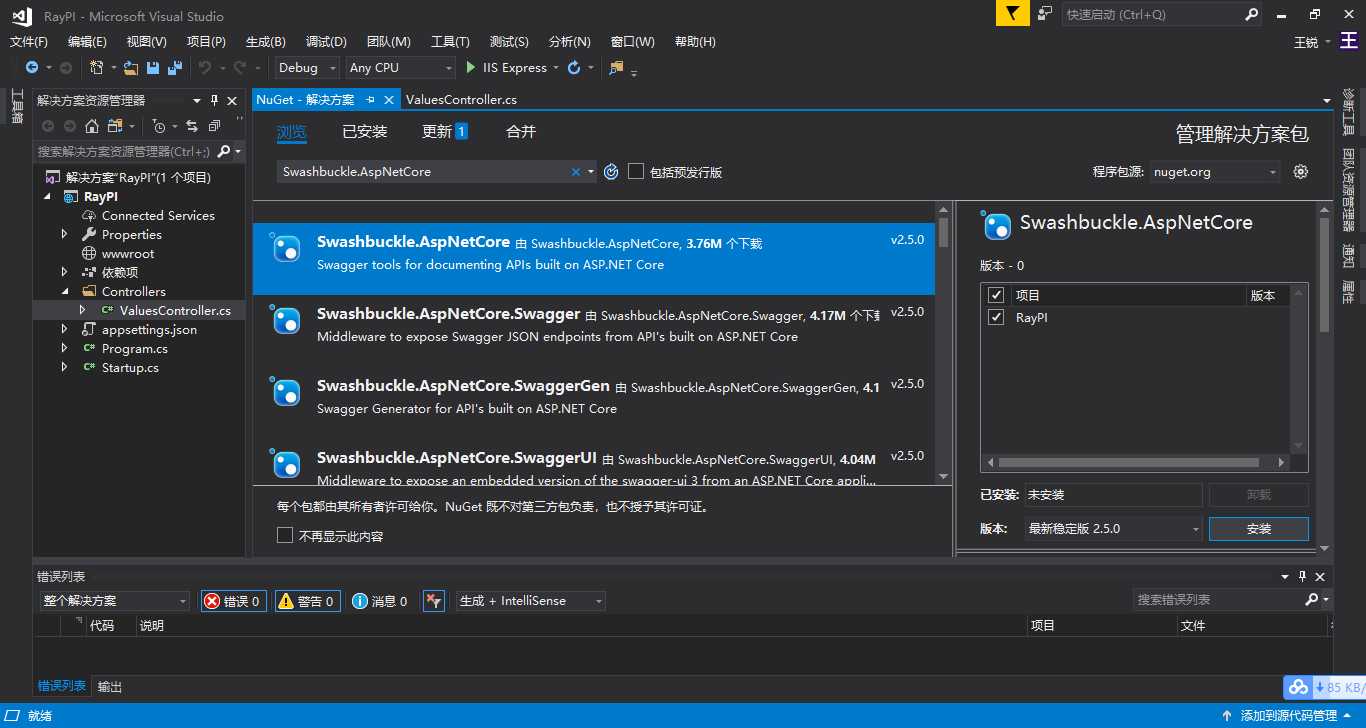Image resolution: width=1366 pixels, height=728 pixels.
Task: Toggle the errors filter button
Action: [233, 601]
